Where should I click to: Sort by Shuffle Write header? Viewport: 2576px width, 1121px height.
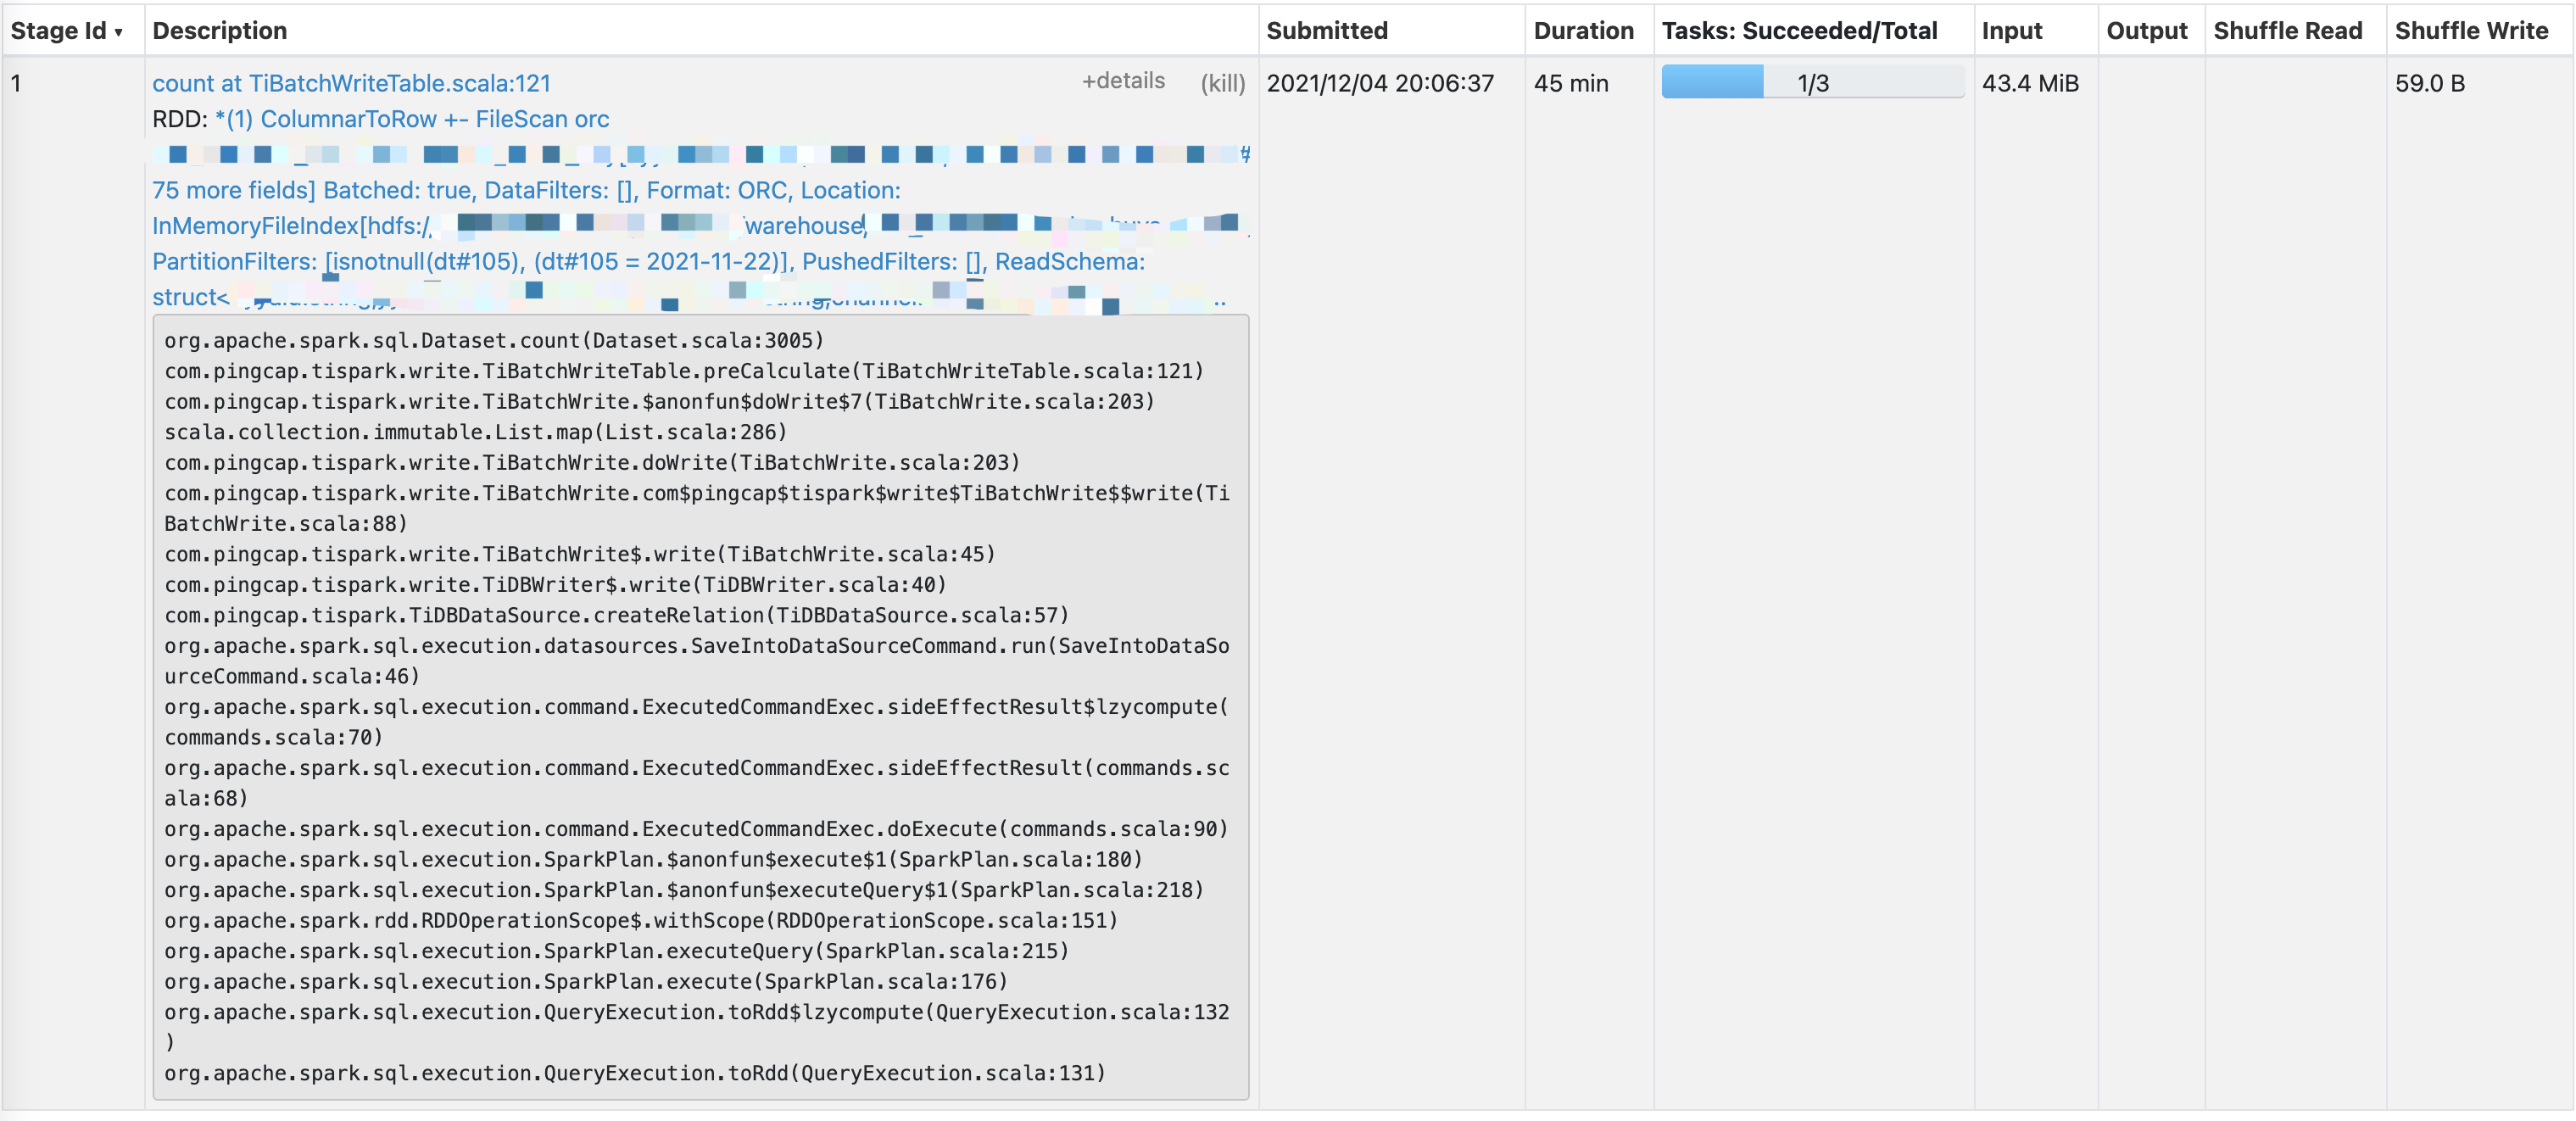(2470, 31)
